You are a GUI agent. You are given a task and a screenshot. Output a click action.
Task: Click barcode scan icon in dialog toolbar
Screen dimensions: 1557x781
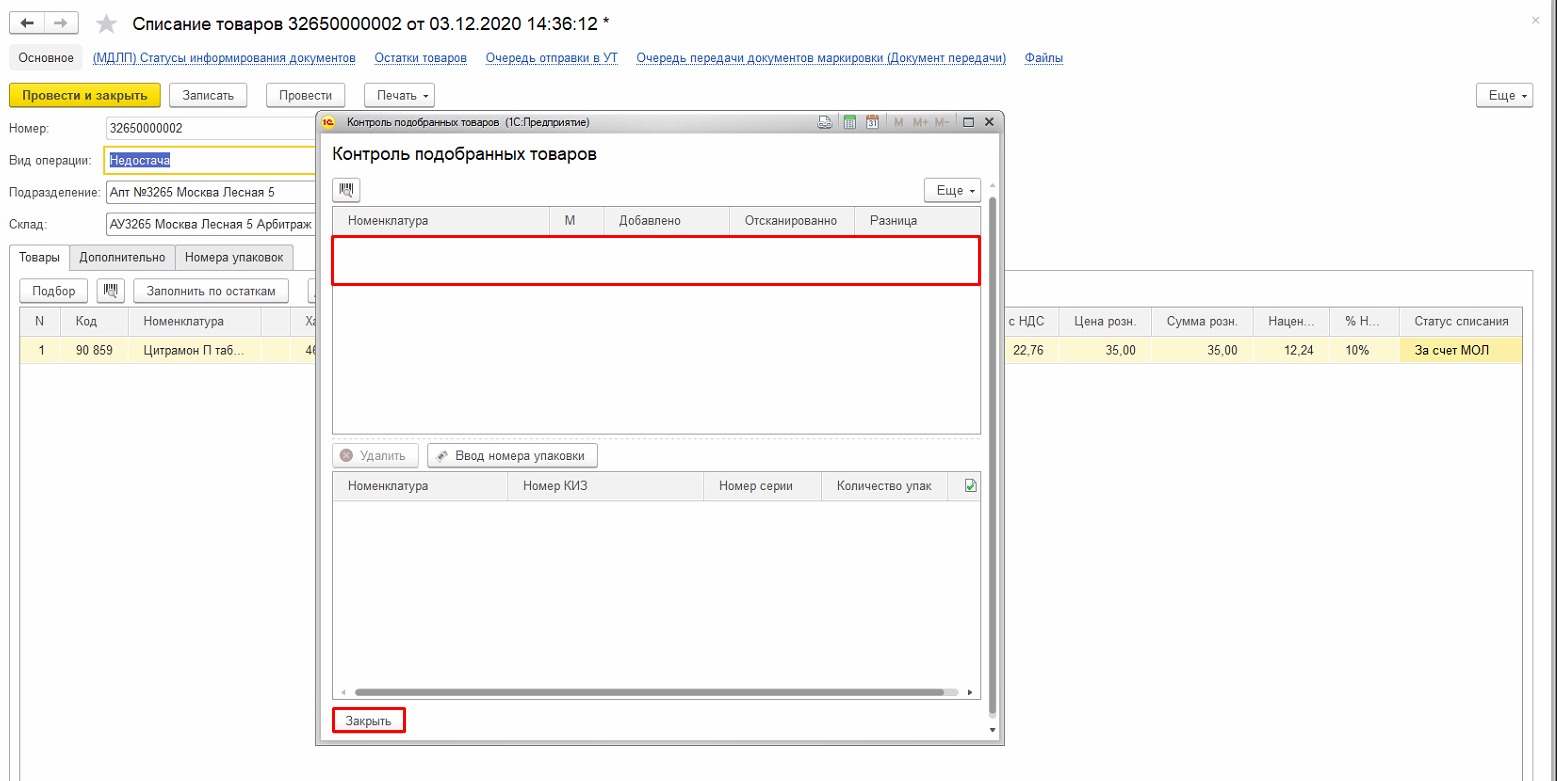pyautogui.click(x=347, y=190)
